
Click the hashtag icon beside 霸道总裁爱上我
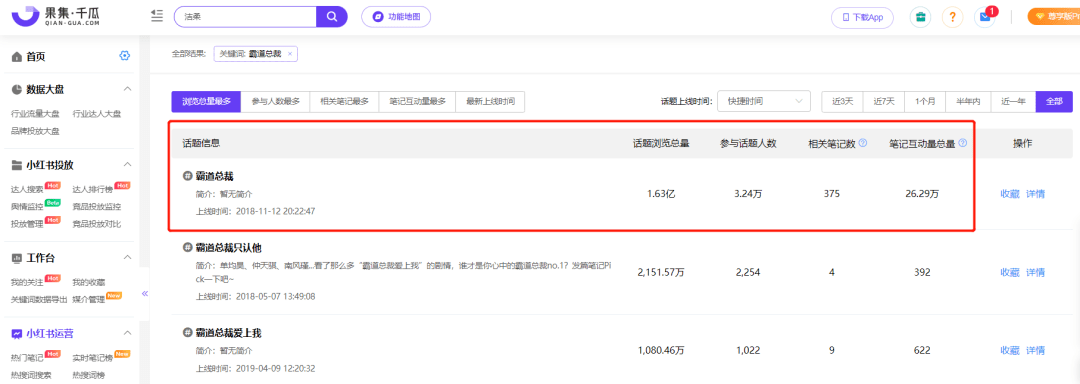[187, 333]
